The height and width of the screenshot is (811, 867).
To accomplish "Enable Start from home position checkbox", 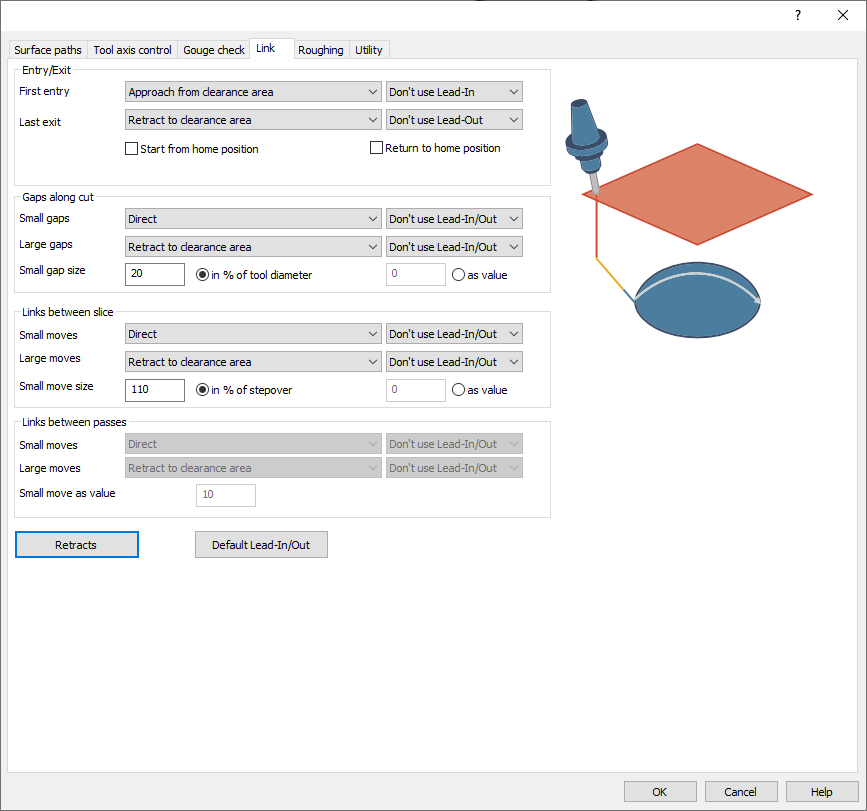I will click(132, 149).
